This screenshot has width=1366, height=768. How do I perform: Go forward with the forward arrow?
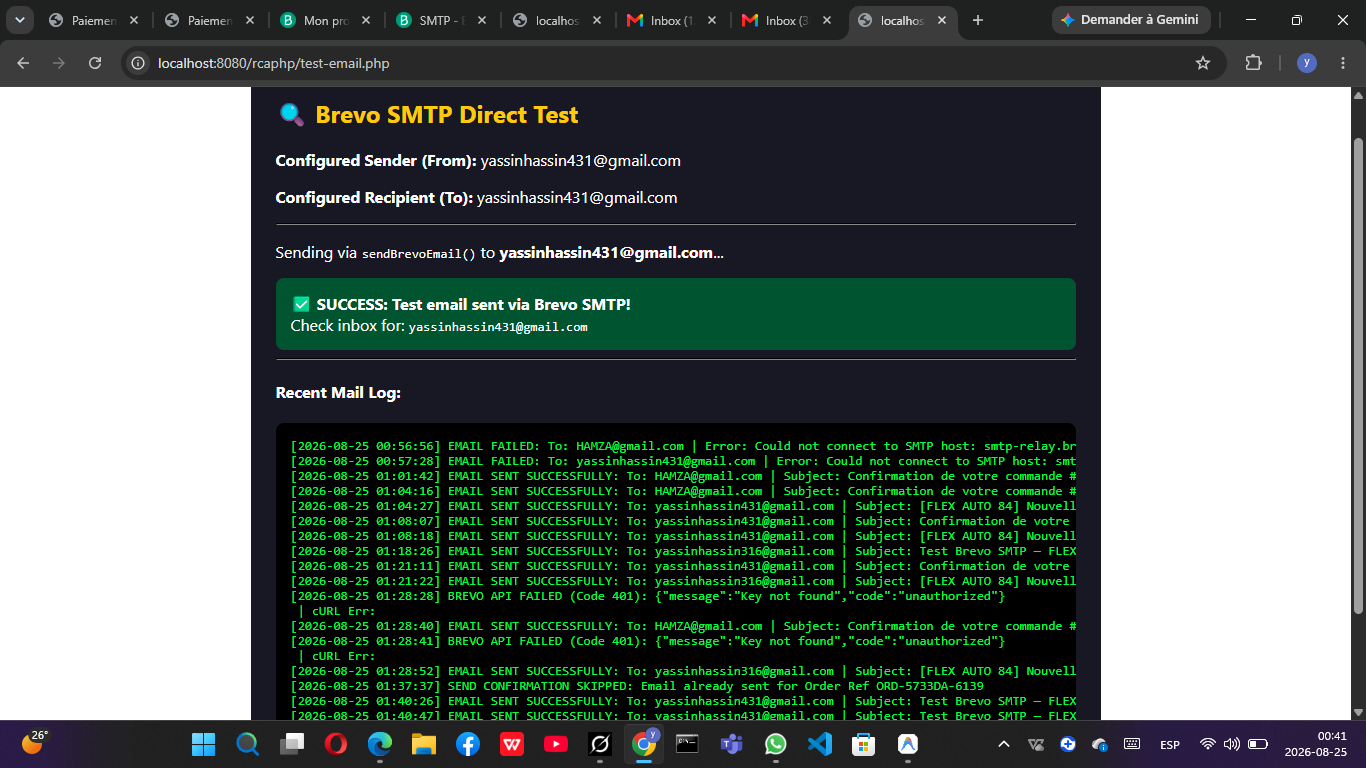(x=59, y=63)
